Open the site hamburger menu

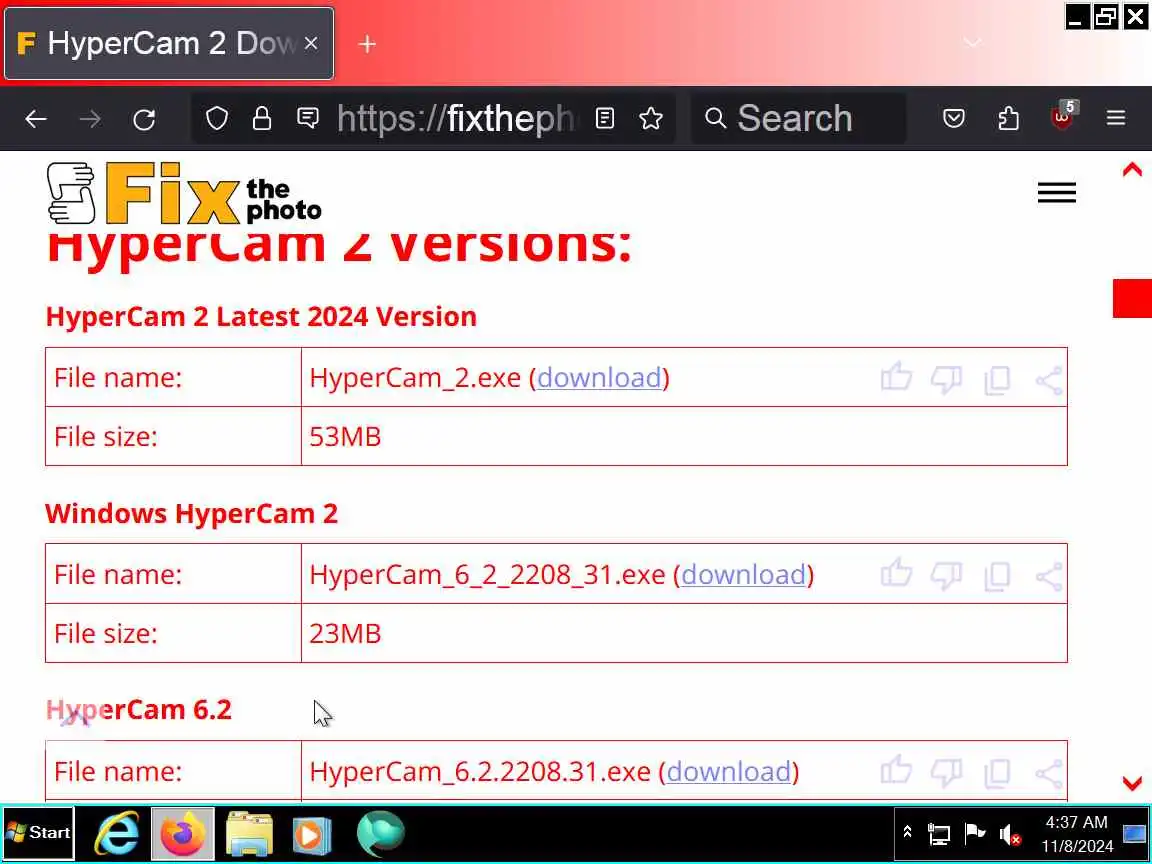tap(1056, 192)
